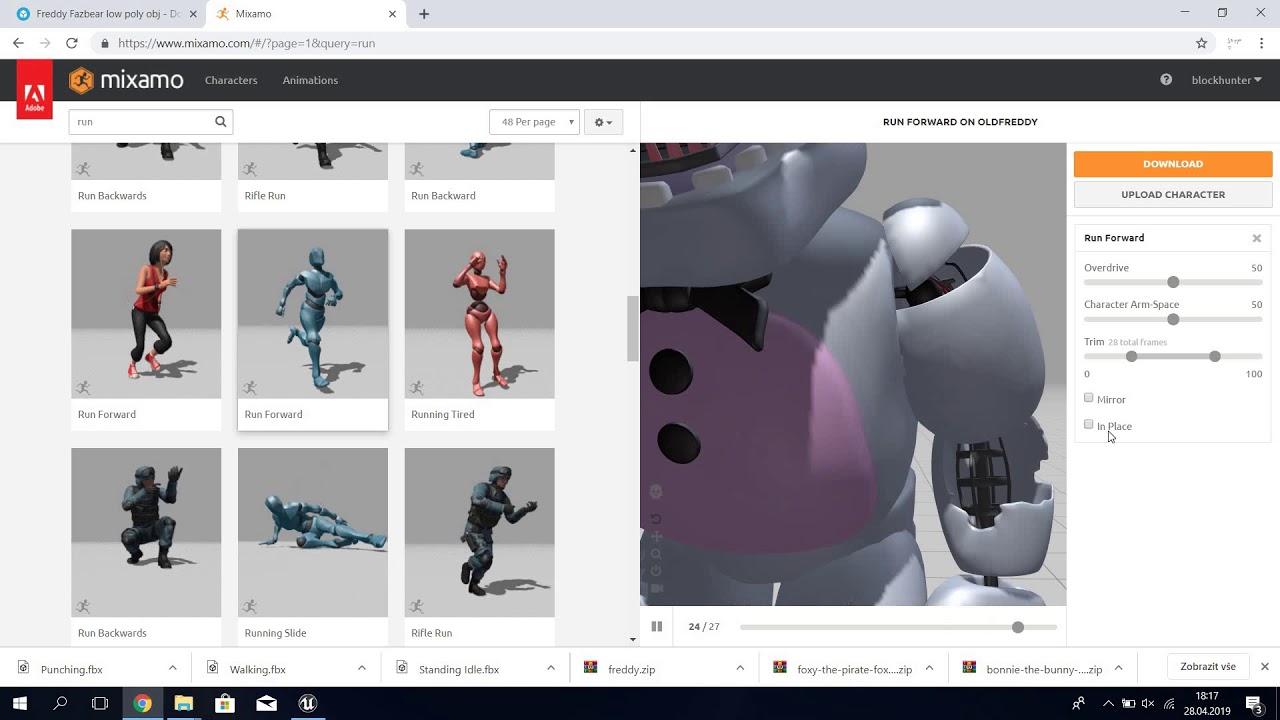Open Microsoft Store from taskbar
This screenshot has height=720, width=1280.
(x=225, y=703)
